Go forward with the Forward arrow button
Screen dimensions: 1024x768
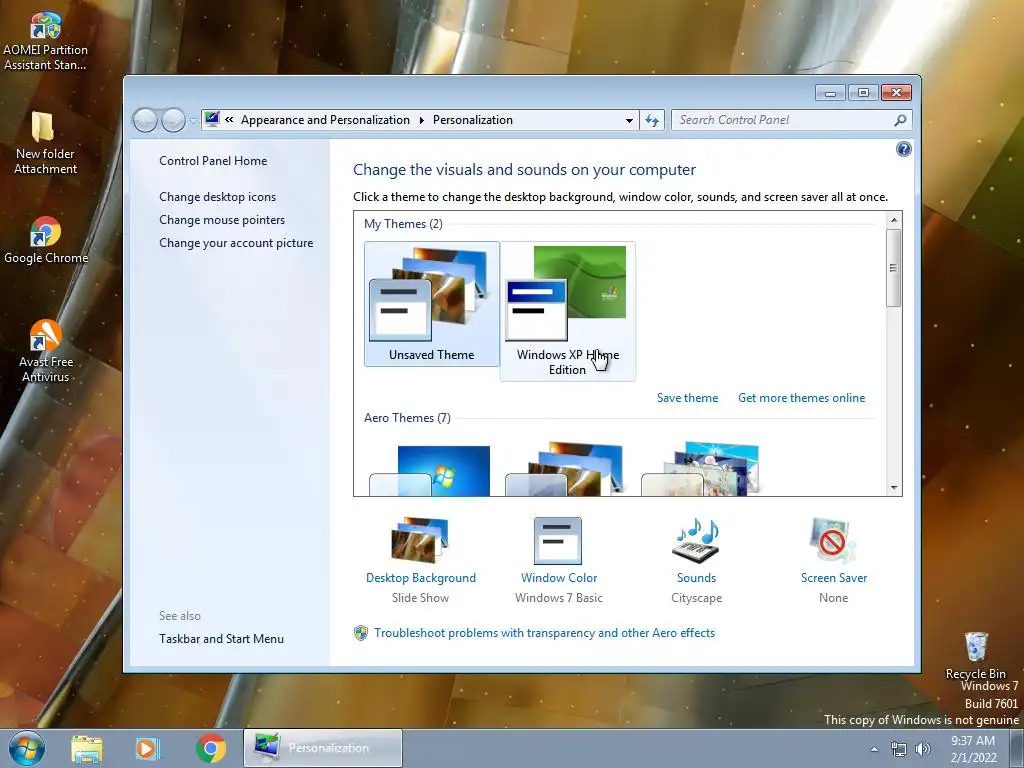pos(173,120)
